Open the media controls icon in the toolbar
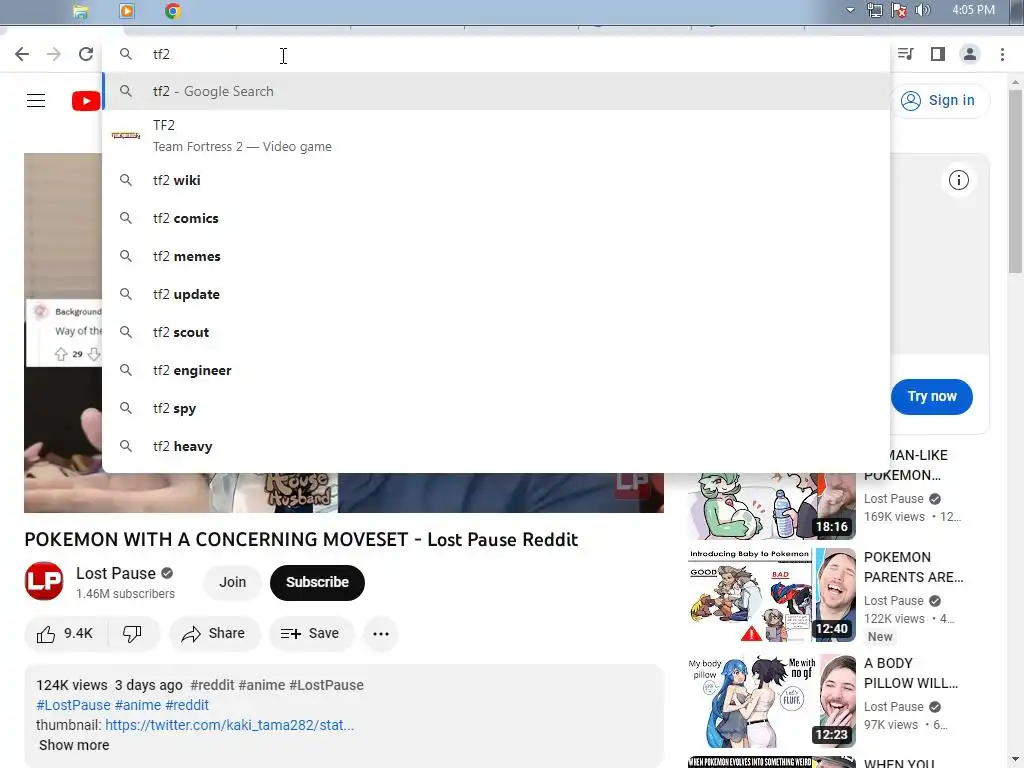 (x=906, y=54)
